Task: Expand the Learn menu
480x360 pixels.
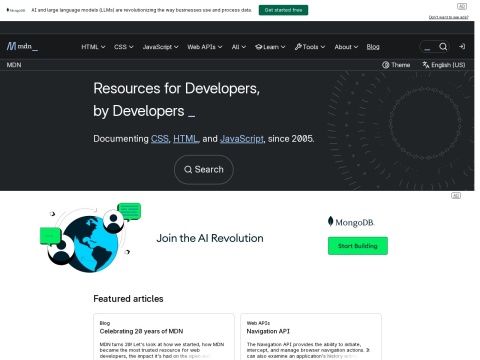Action: (270, 47)
